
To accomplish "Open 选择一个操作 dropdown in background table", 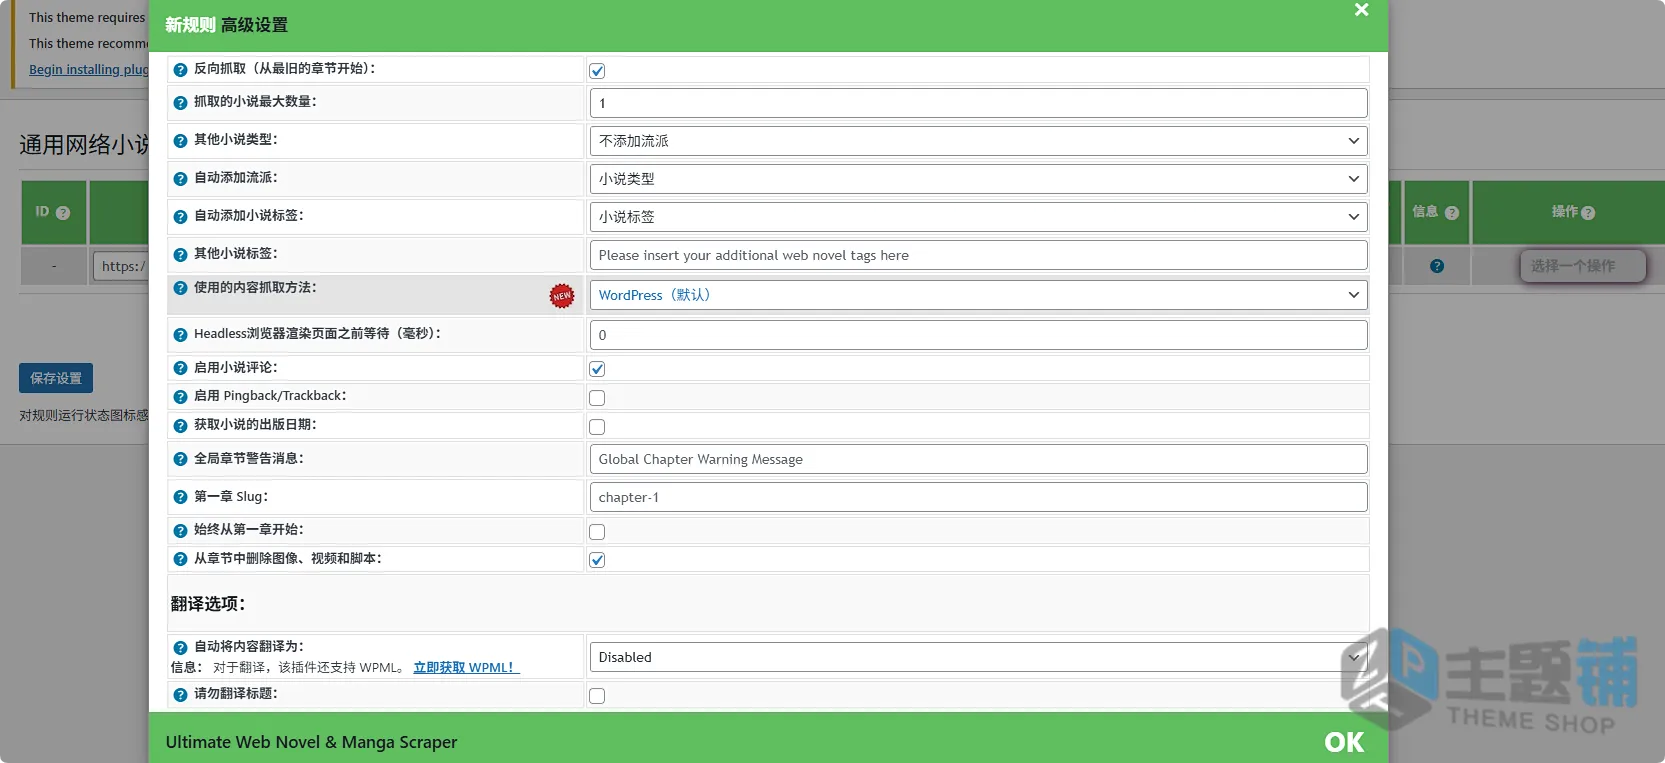I will coord(1583,266).
